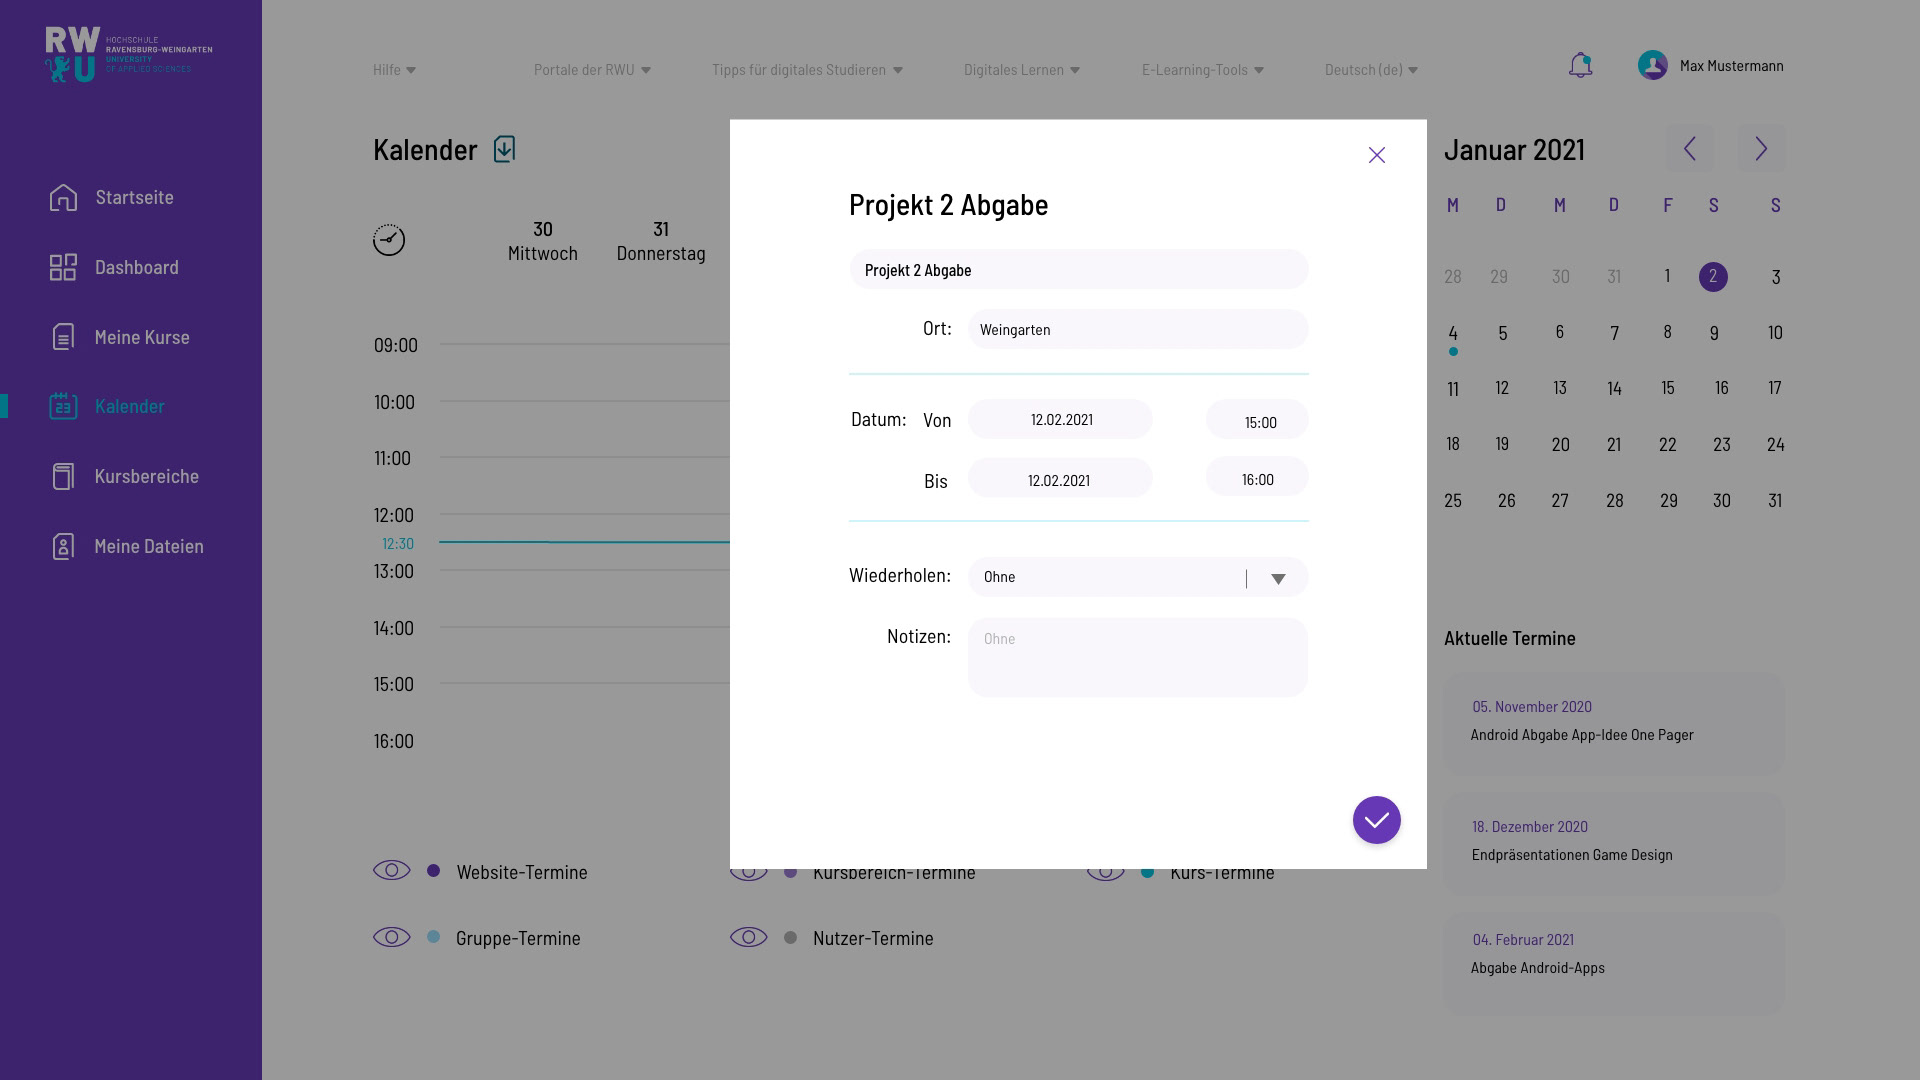
Task: Click the event title input field
Action: pyautogui.click(x=1079, y=269)
